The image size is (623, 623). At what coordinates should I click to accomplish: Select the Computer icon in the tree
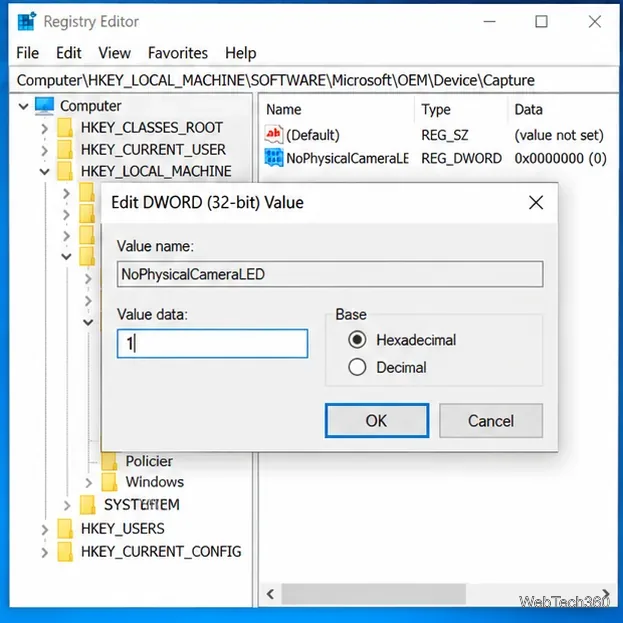[44, 106]
